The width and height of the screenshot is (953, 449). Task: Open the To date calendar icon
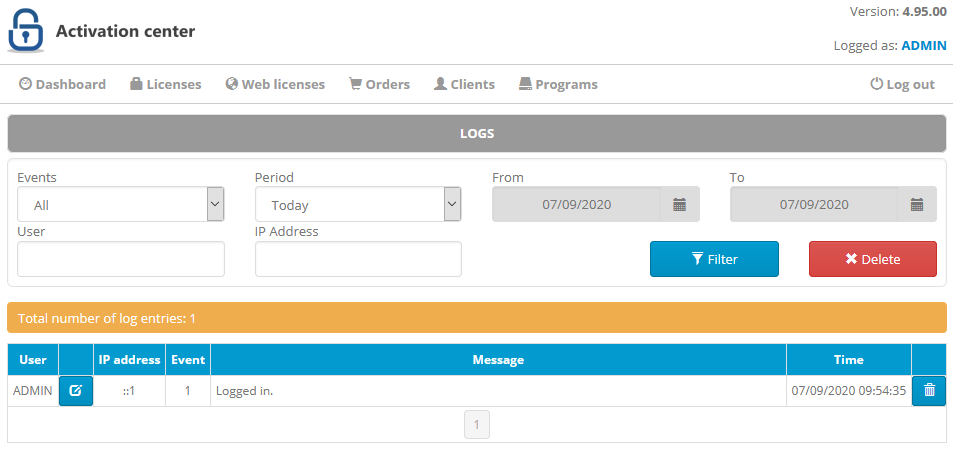coord(917,205)
